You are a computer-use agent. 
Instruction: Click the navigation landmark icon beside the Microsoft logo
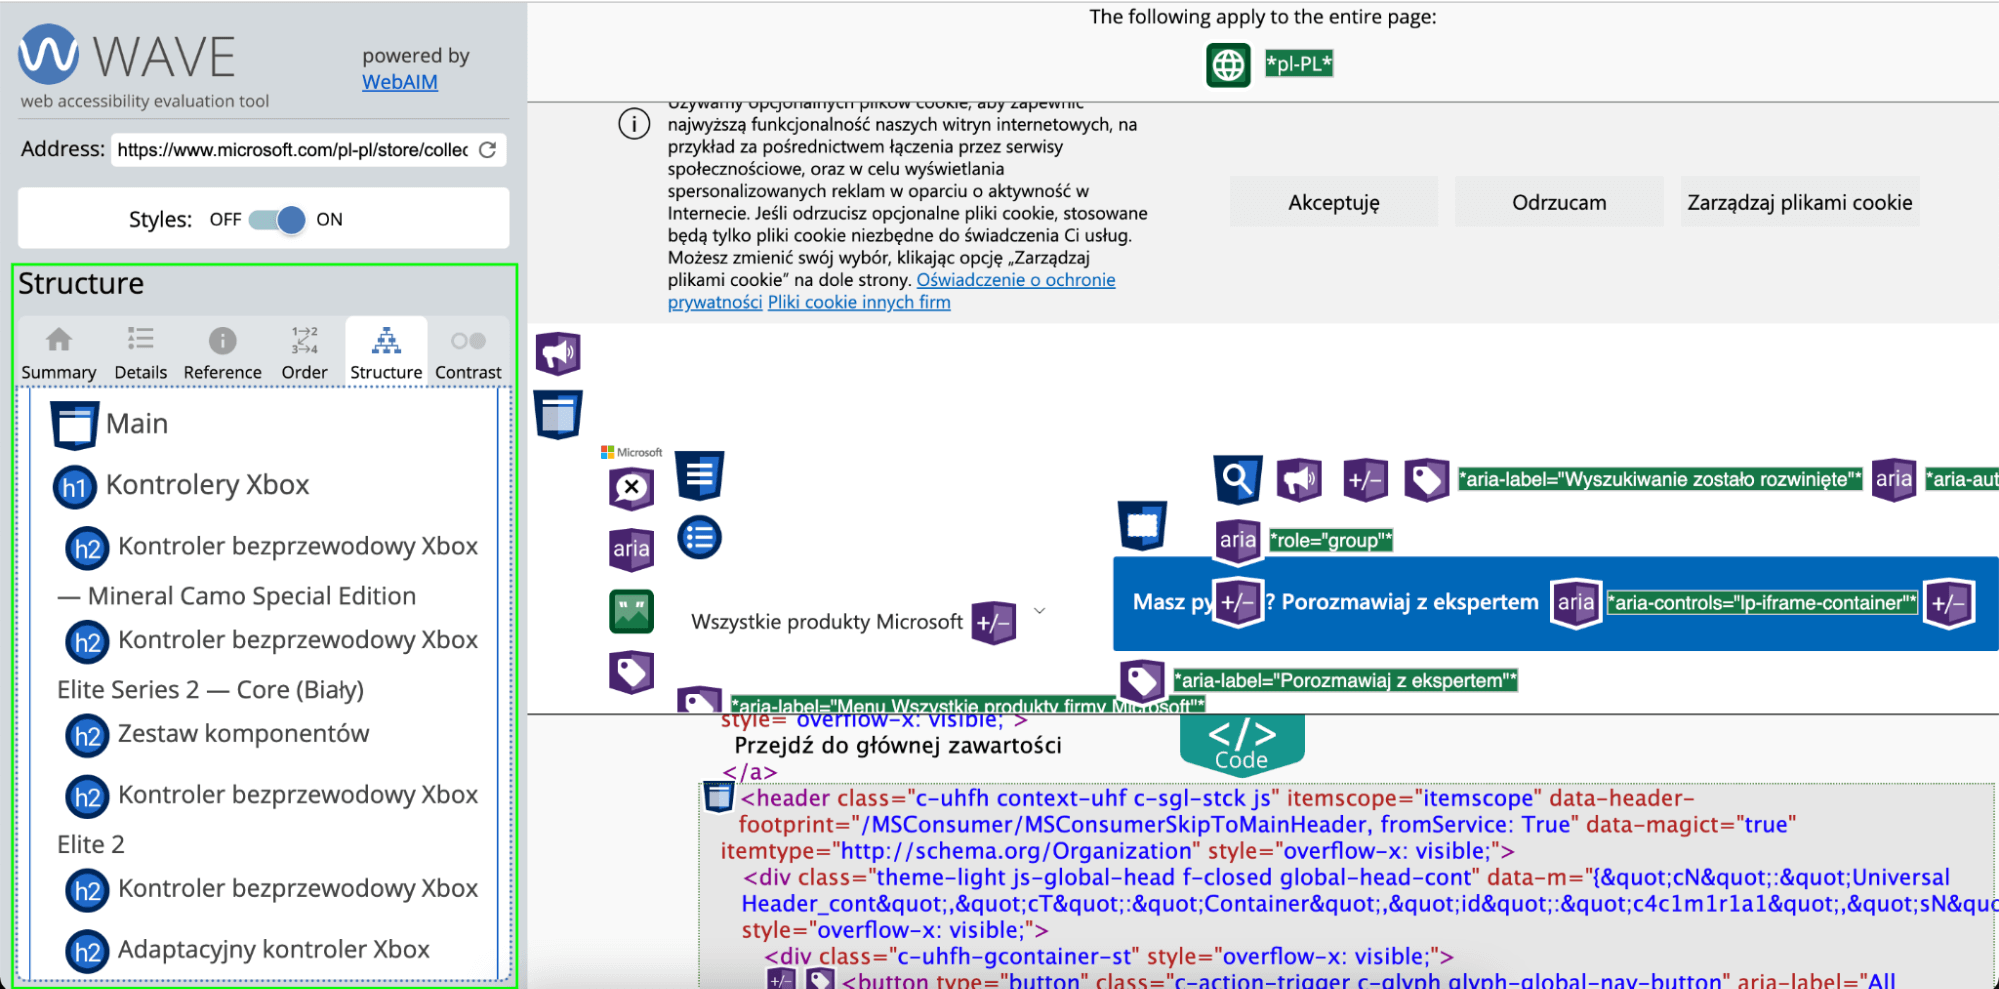(x=700, y=475)
